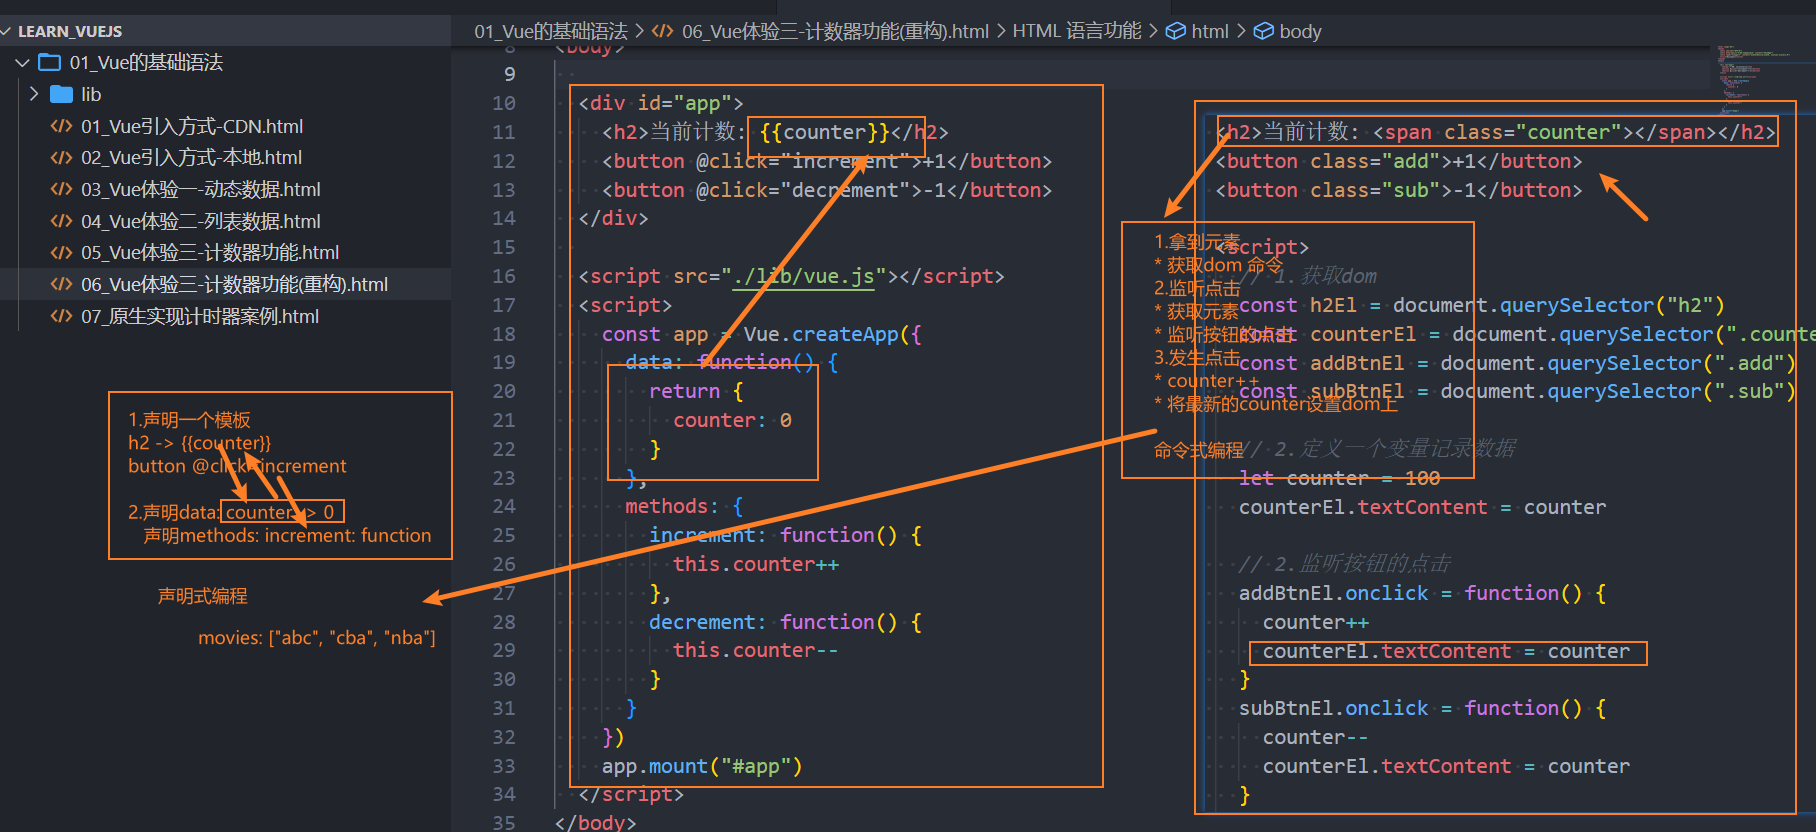Click '声明methods: increment: function' note
1816x832 pixels.
click(287, 536)
